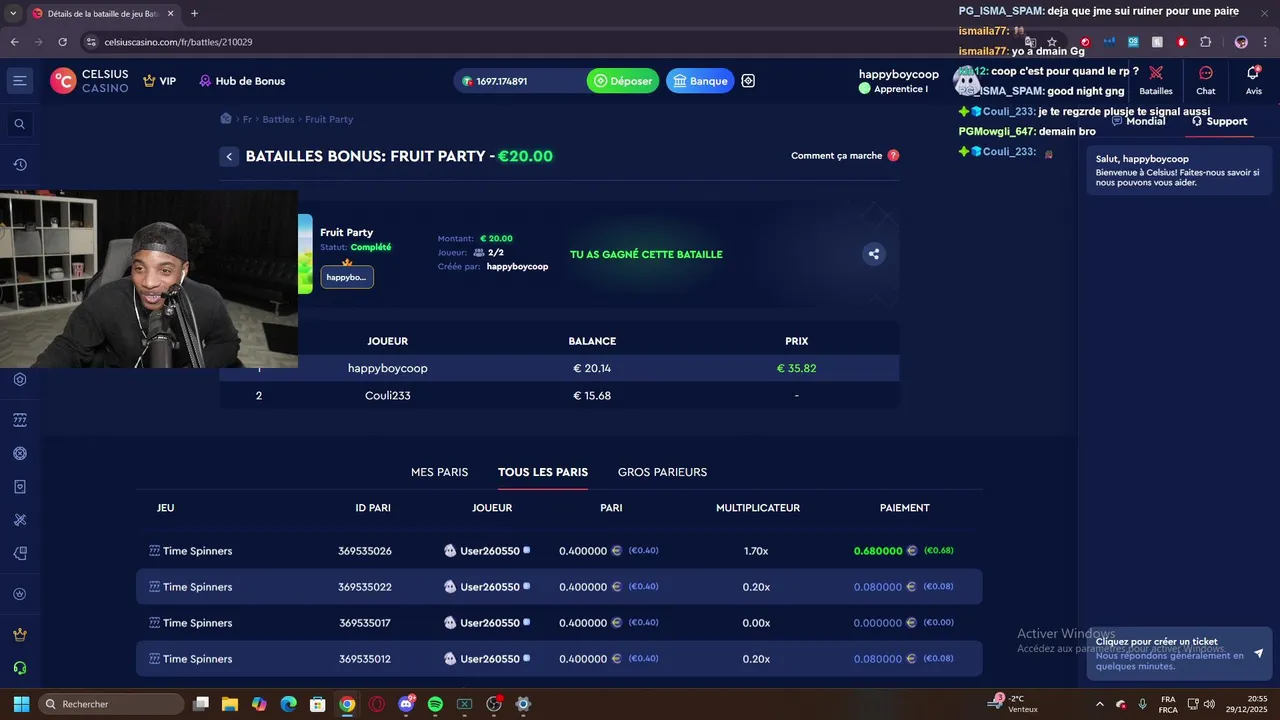Click the sidebar crown icon at bottom
Screen dimensions: 1280x720
(x=19, y=634)
